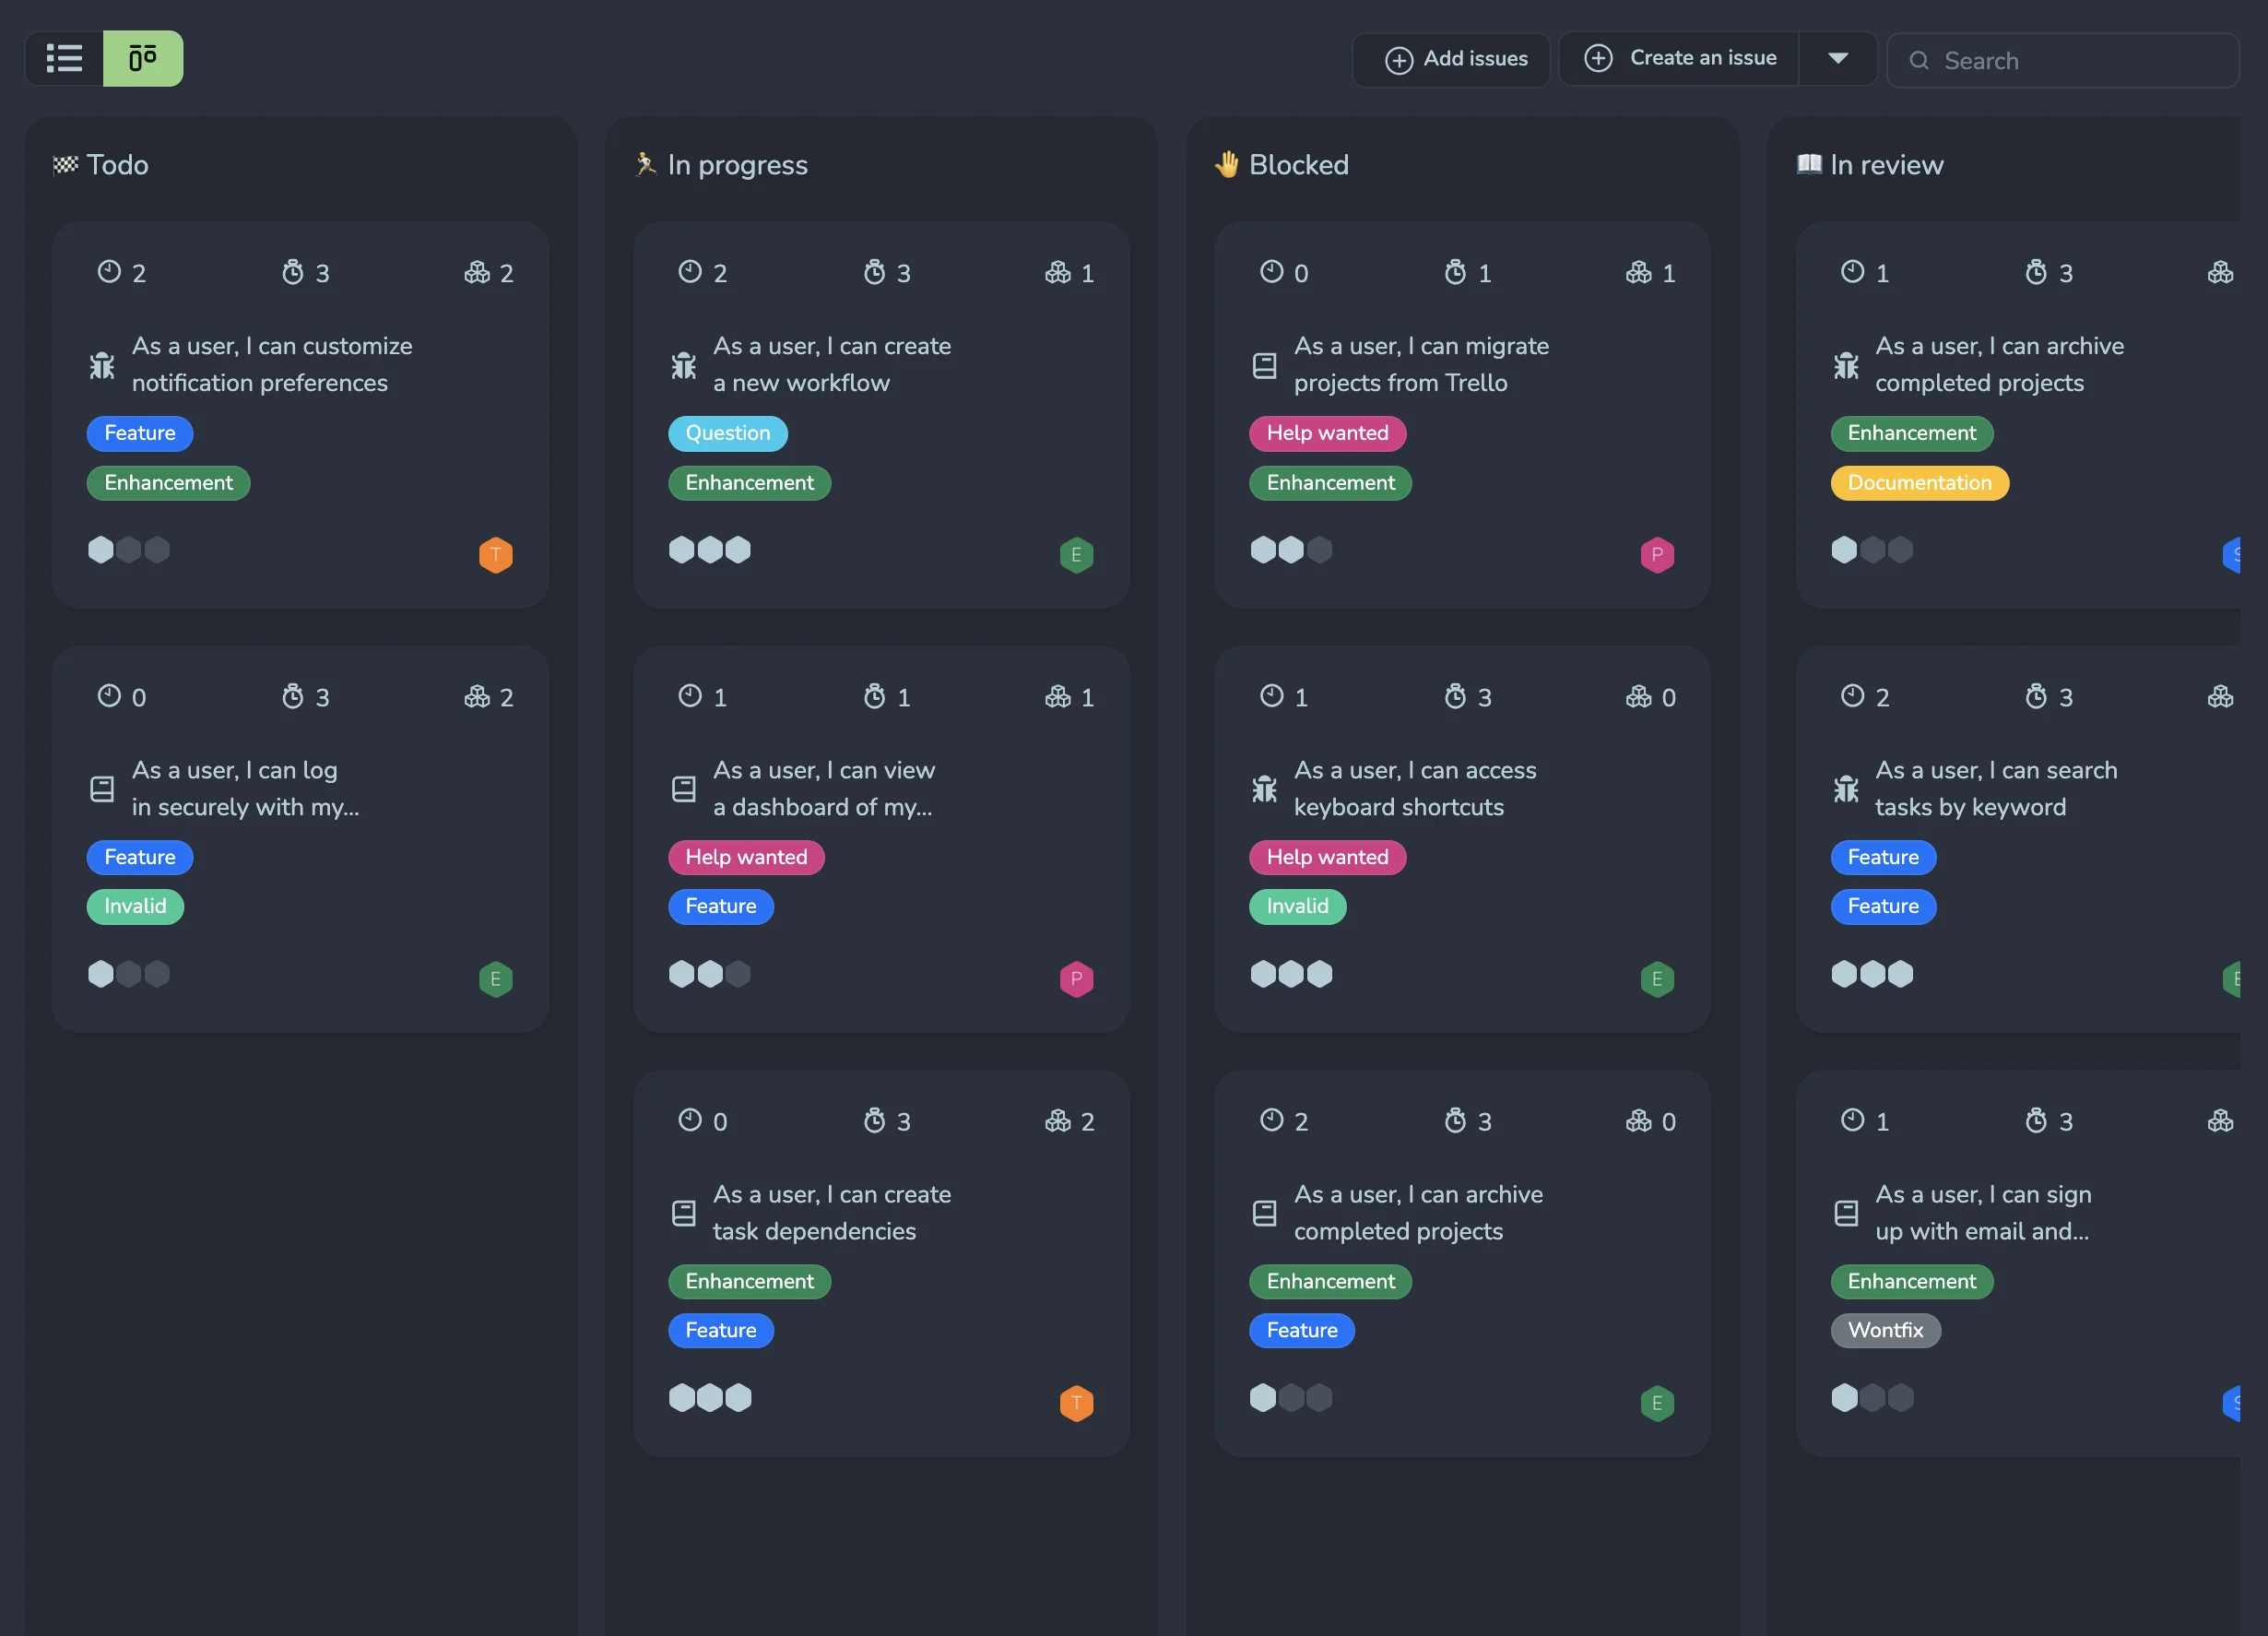Click the bug icon on keyboard shortcuts card
Viewport: 2268px width, 1636px height.
point(1264,788)
